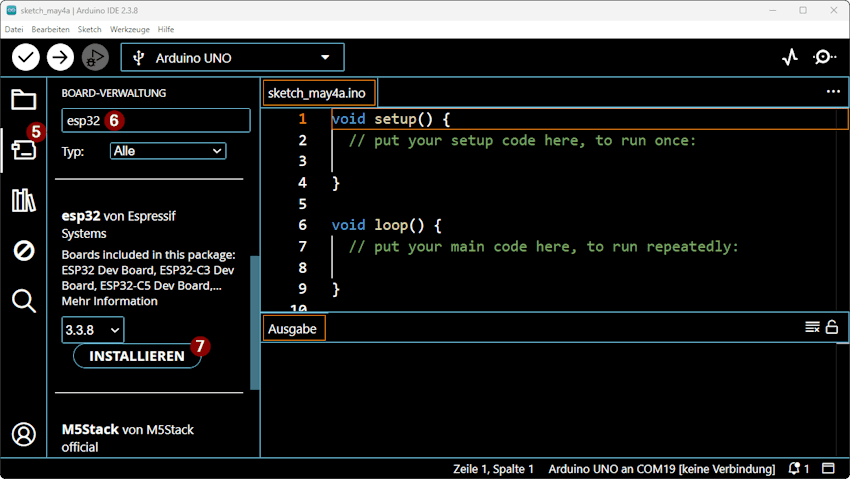Open the Bearbeiten menu
Image resolution: width=850 pixels, height=479 pixels.
click(x=50, y=29)
